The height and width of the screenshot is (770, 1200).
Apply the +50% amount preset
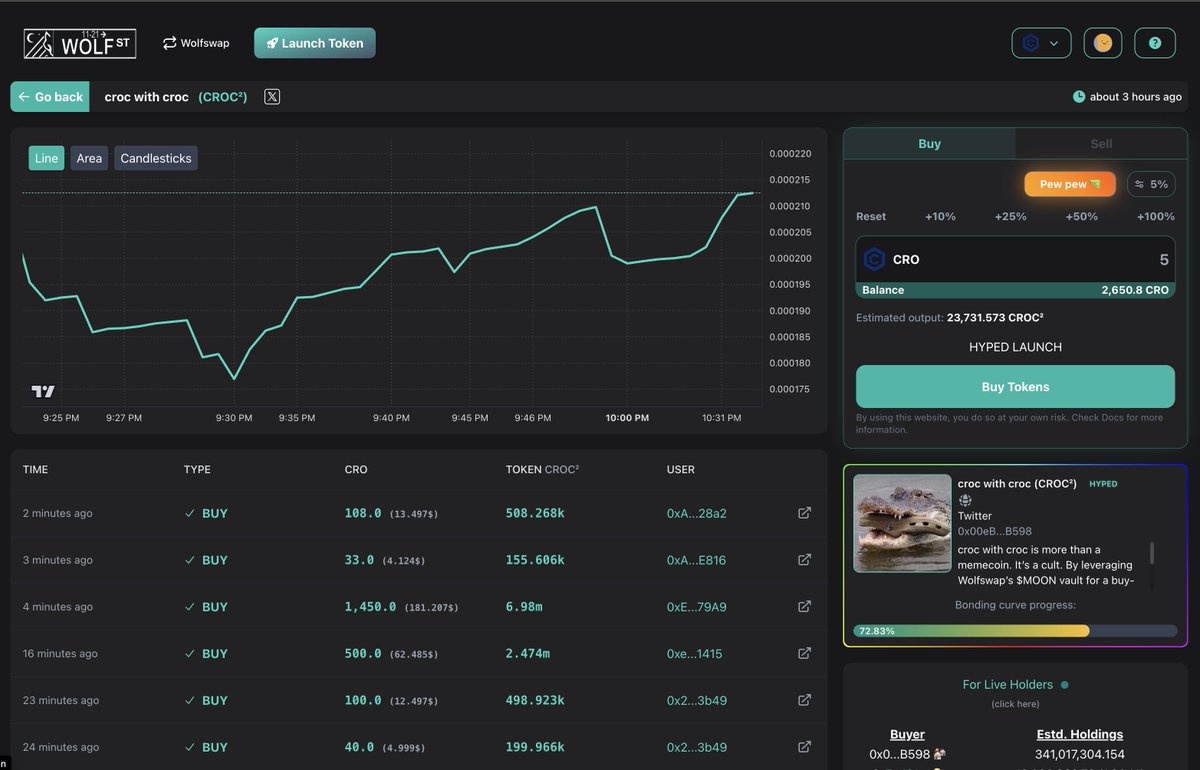point(1081,216)
